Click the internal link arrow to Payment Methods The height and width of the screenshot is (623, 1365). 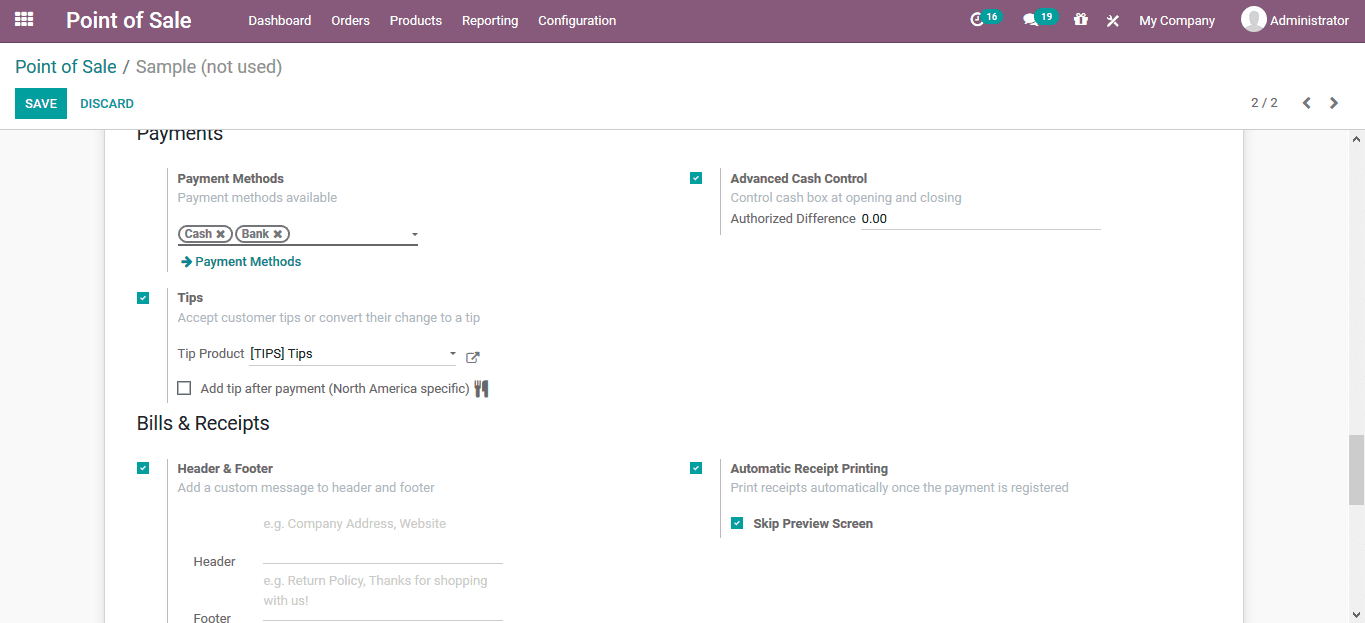tap(240, 261)
